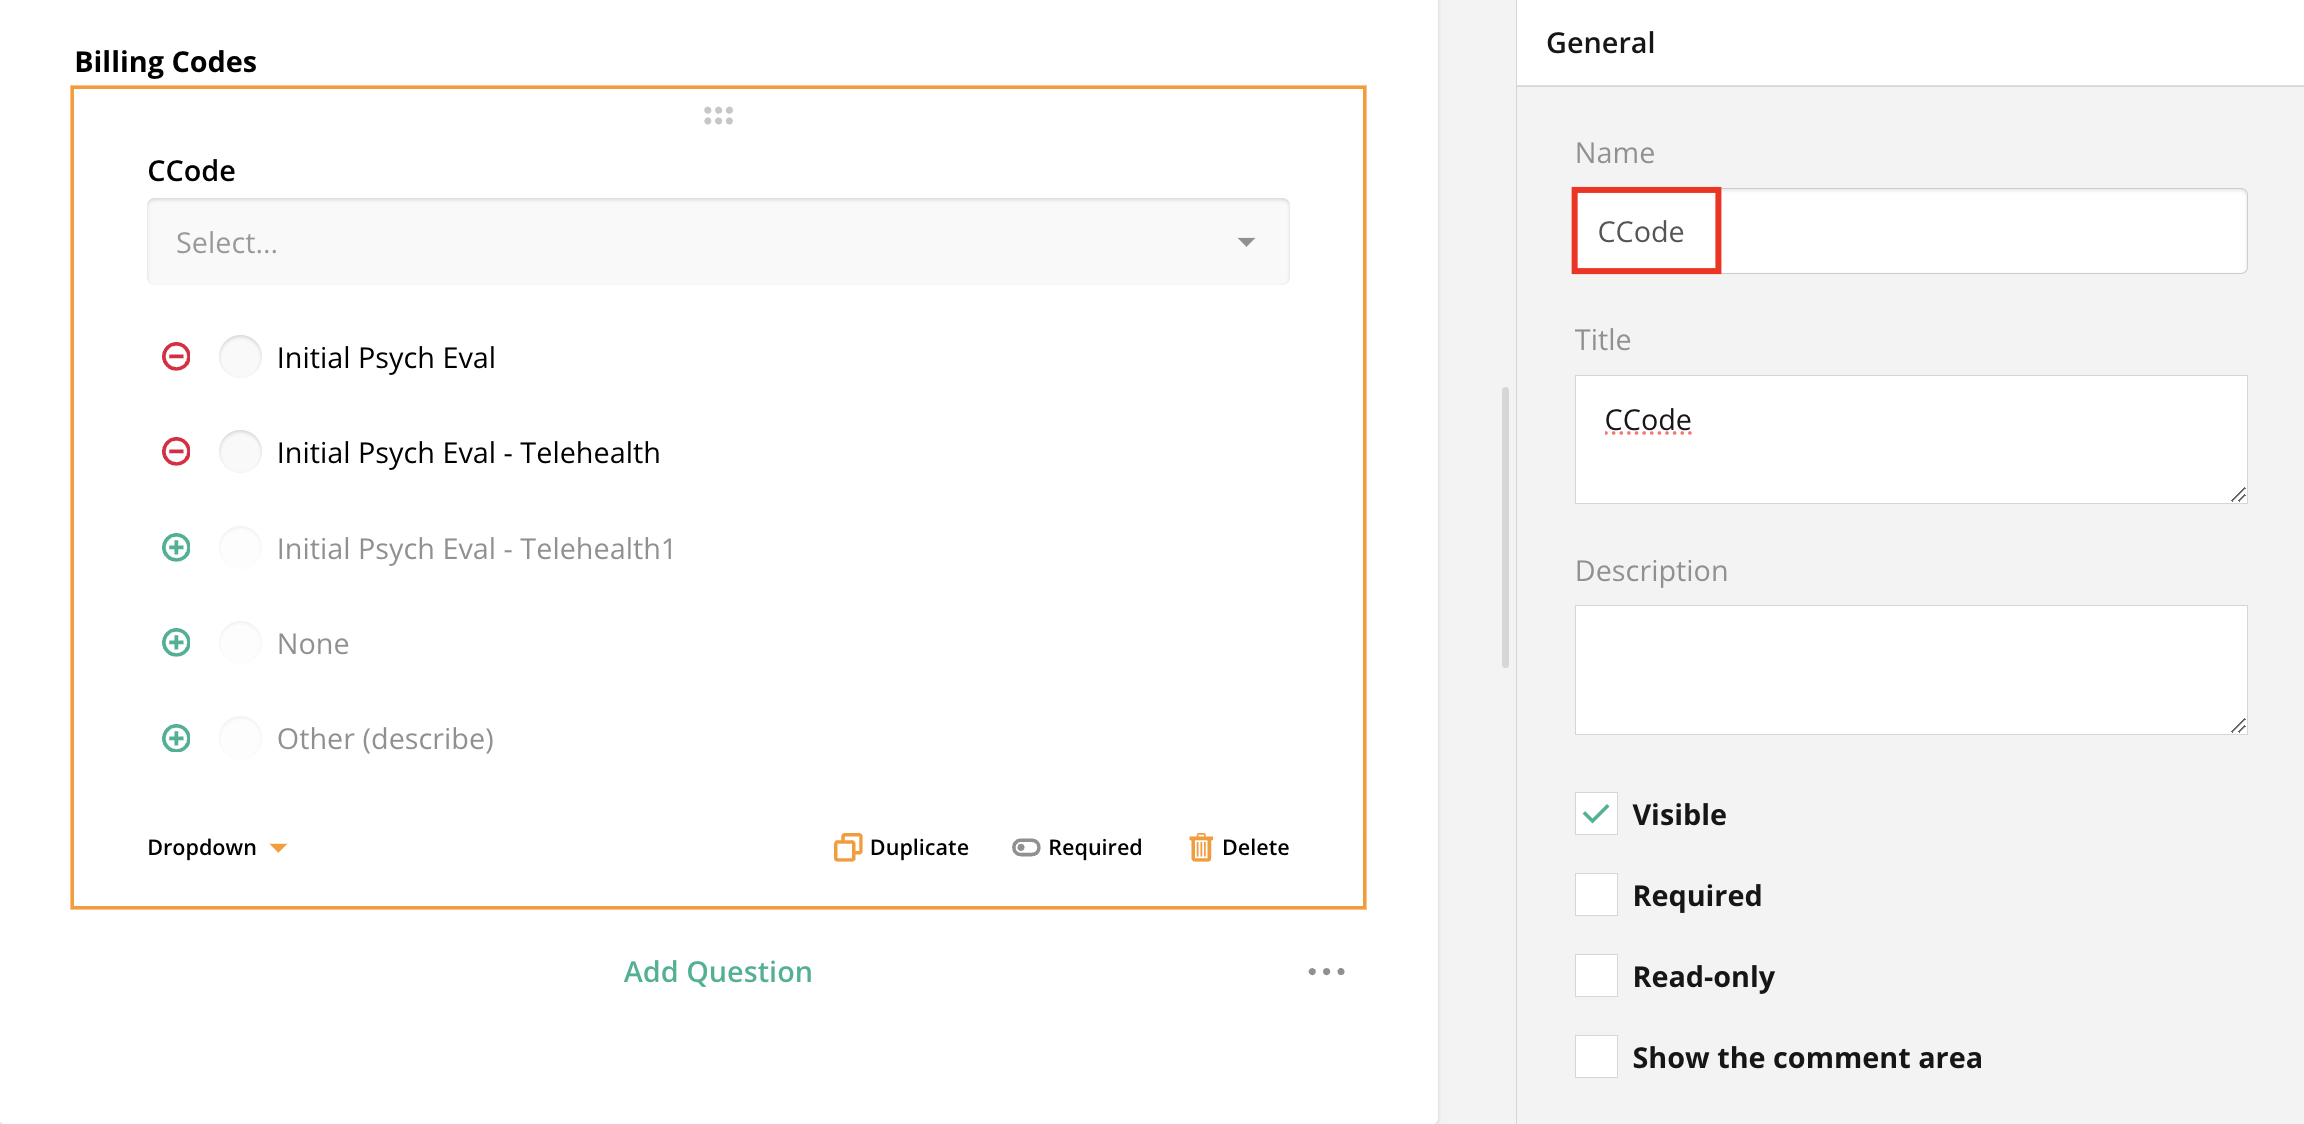Click the Name input field with CCode

click(1910, 231)
